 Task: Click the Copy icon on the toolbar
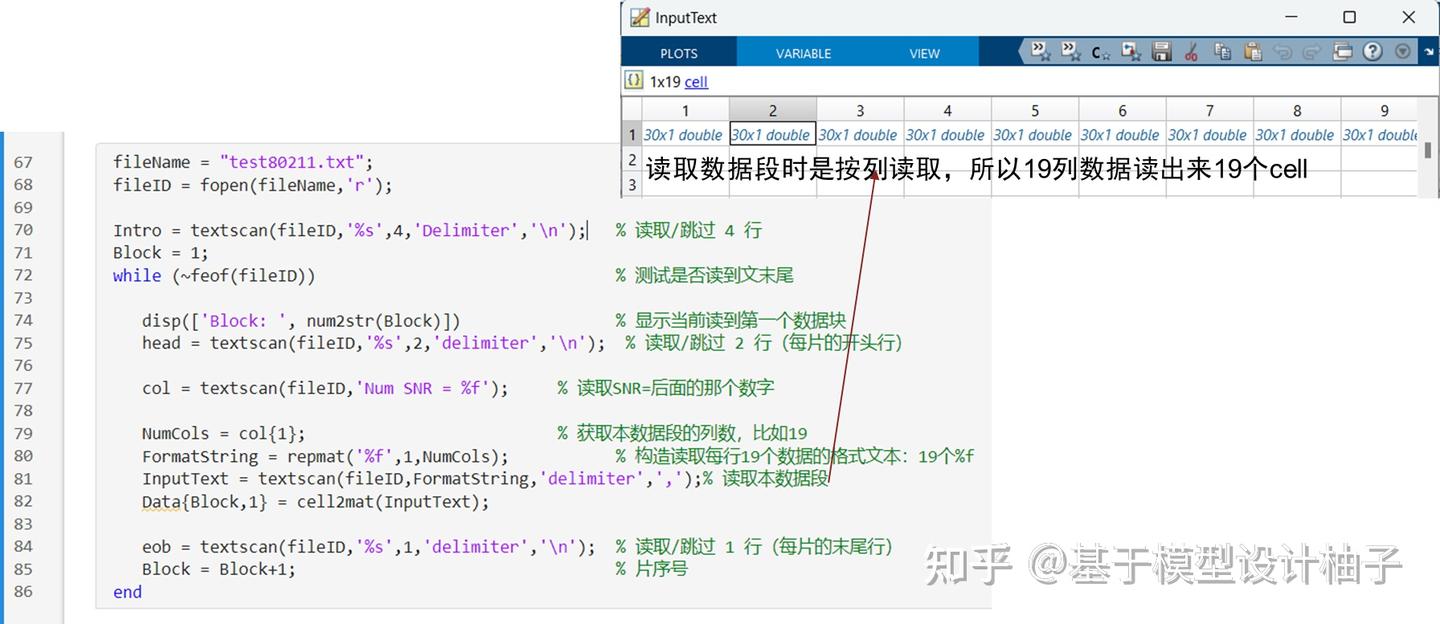pos(1222,52)
